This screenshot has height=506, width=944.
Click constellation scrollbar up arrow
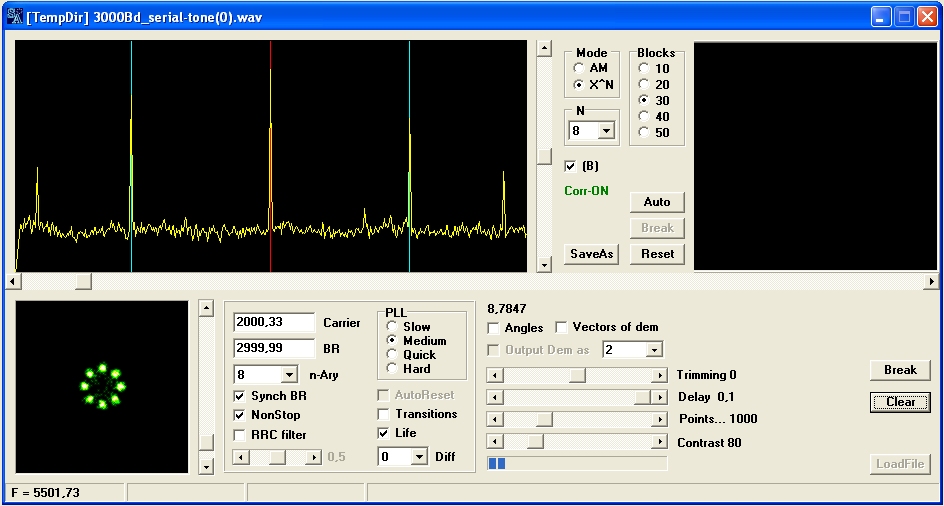(x=206, y=309)
